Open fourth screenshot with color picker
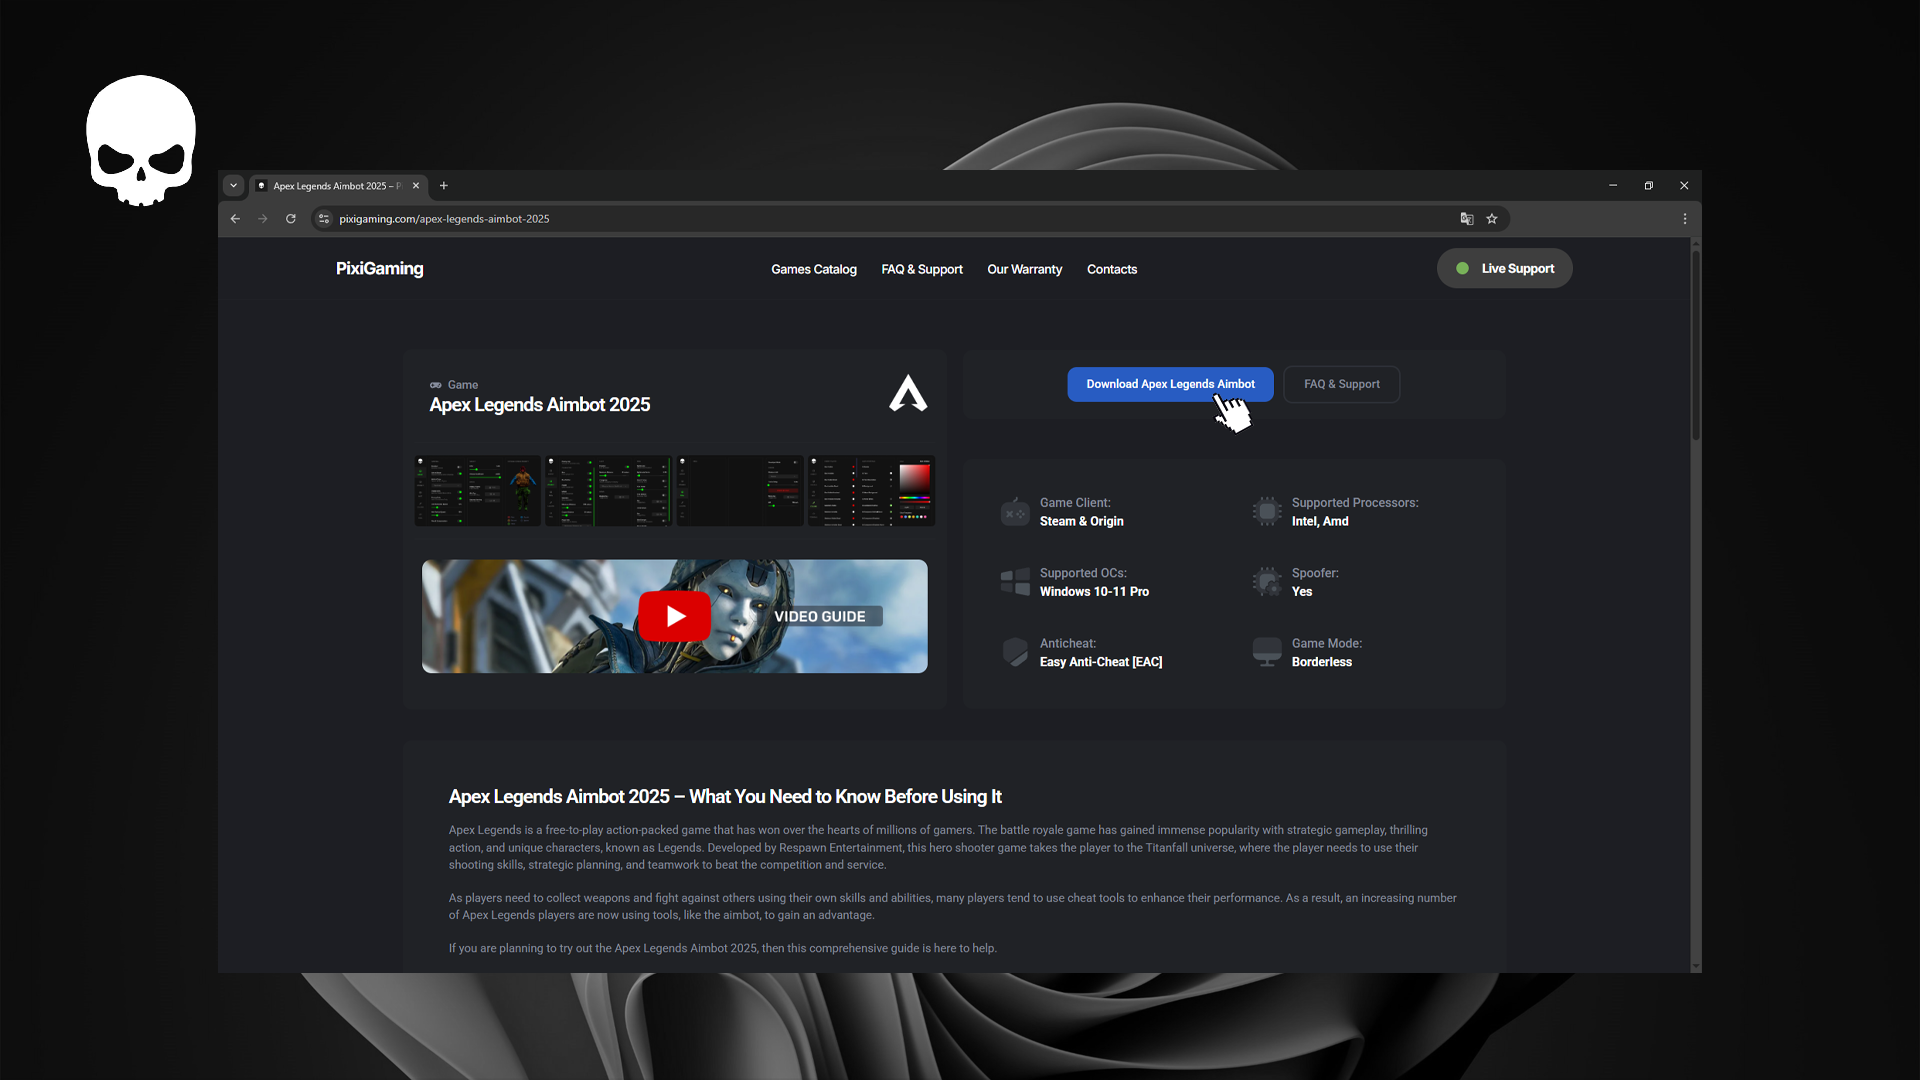Image resolution: width=1920 pixels, height=1080 pixels. point(871,491)
